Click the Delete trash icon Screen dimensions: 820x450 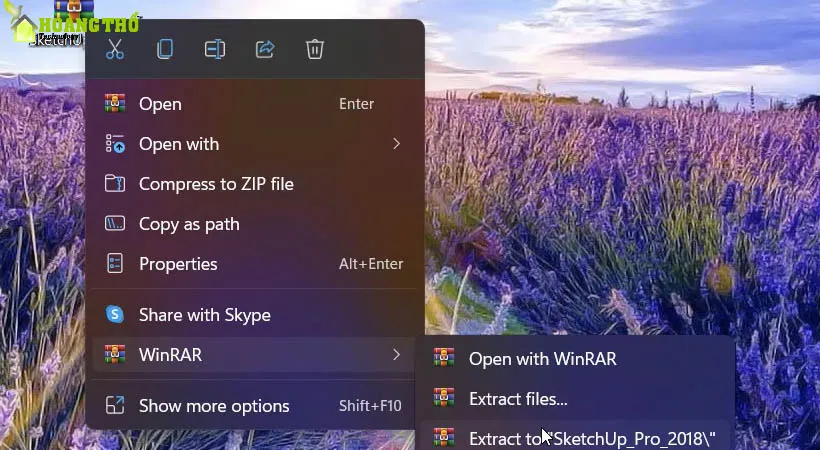(x=315, y=50)
